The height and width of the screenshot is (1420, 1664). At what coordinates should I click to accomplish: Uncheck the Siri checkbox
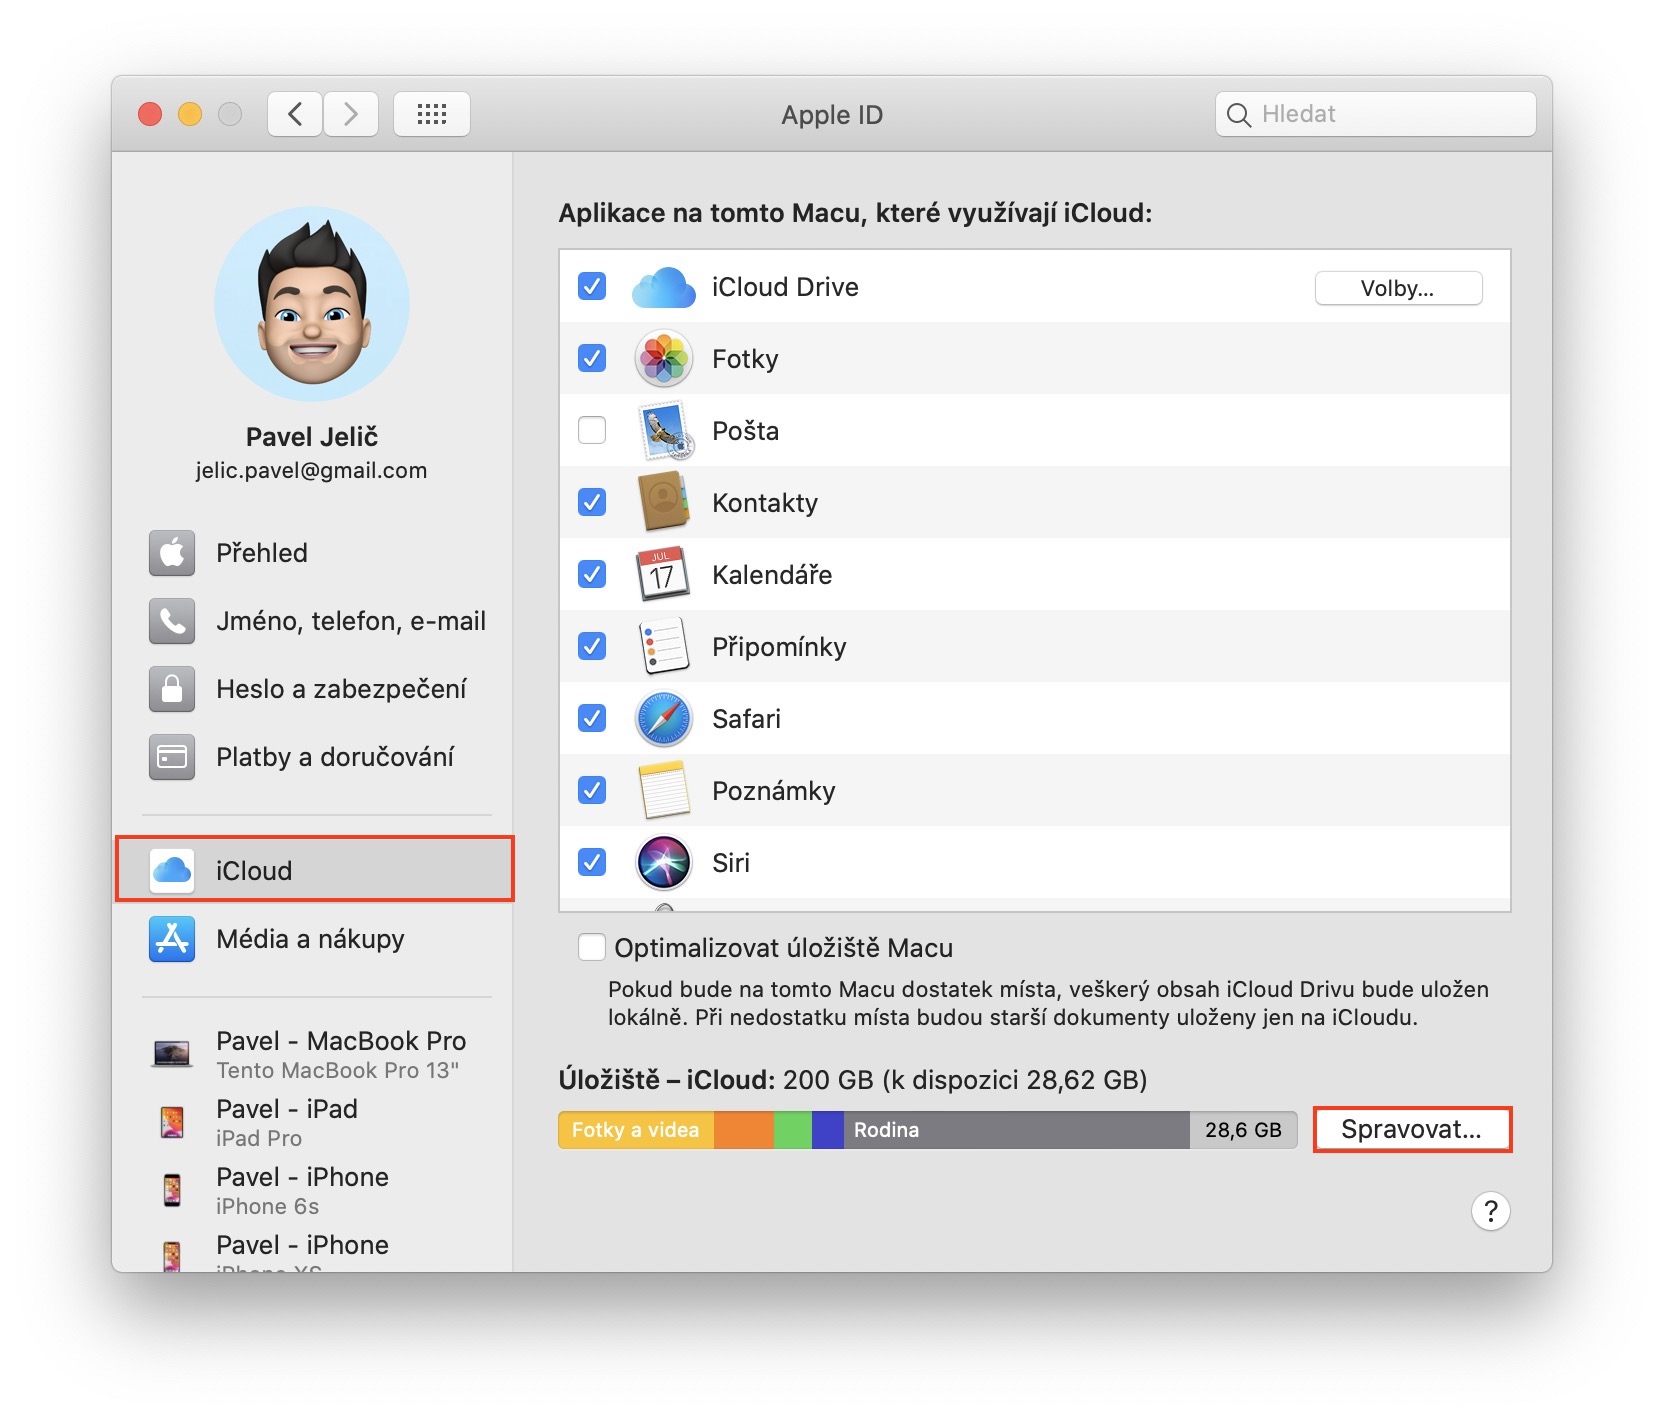592,861
